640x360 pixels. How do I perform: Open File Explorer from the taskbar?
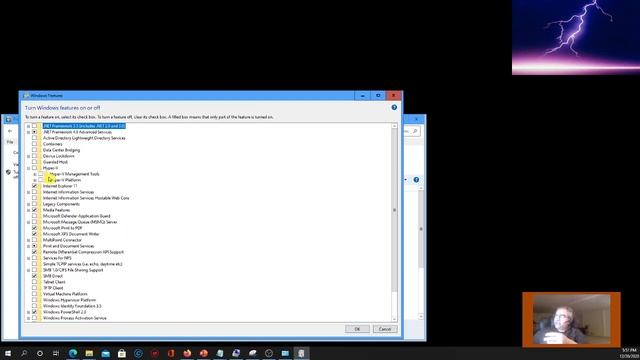tap(89, 353)
